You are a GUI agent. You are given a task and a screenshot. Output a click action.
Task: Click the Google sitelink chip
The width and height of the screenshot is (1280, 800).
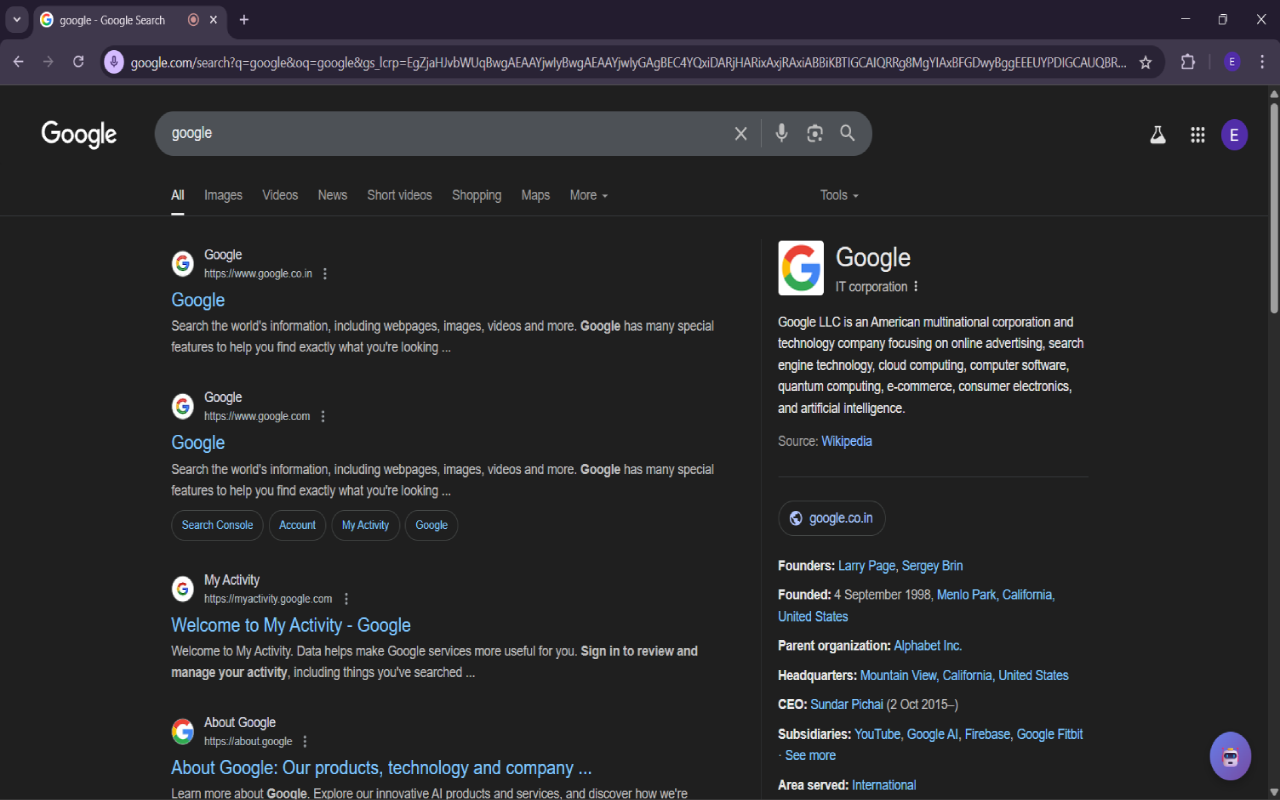[x=431, y=525]
